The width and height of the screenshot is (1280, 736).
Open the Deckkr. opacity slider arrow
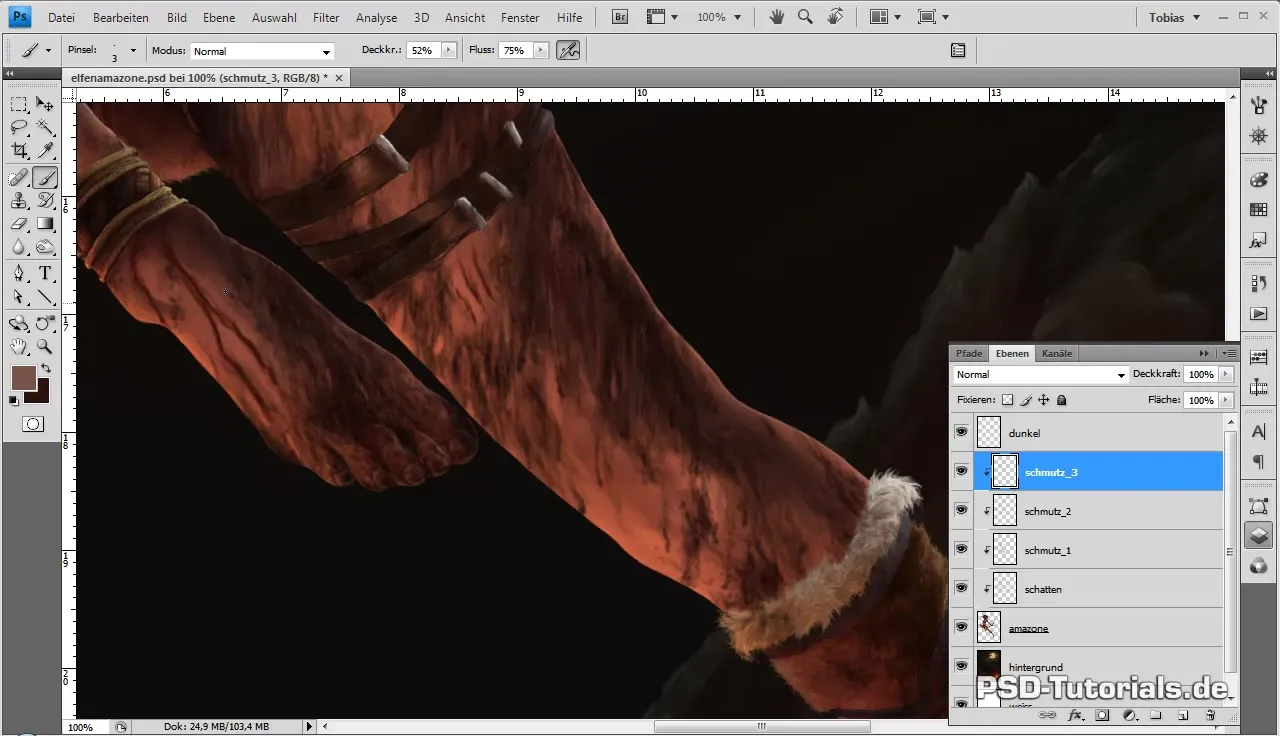449,50
